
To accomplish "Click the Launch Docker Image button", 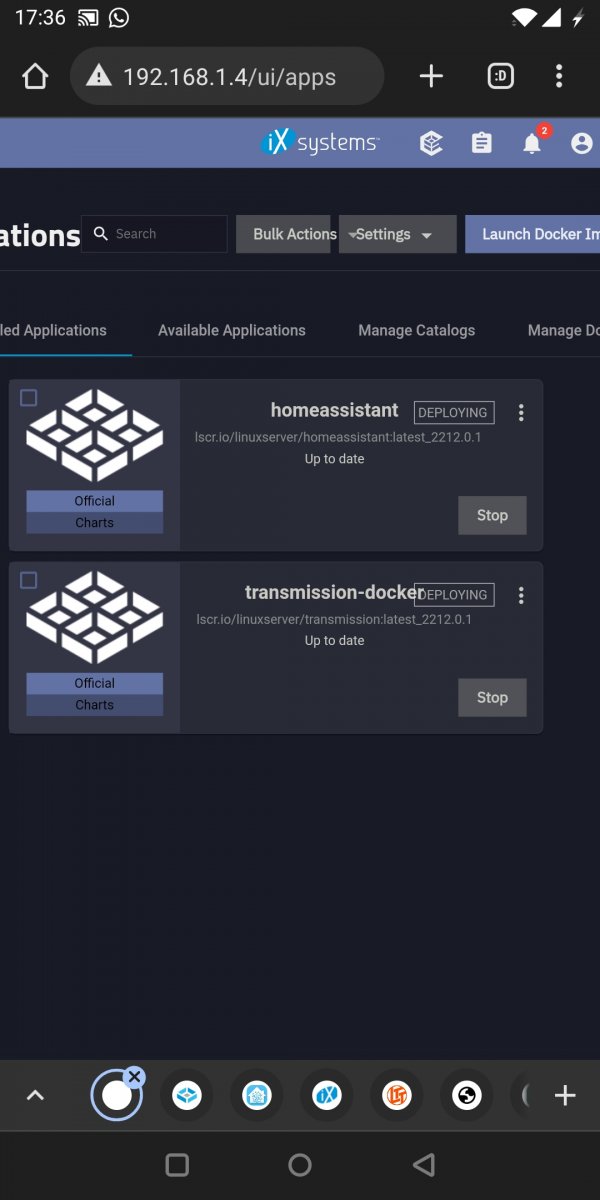I will [x=532, y=234].
